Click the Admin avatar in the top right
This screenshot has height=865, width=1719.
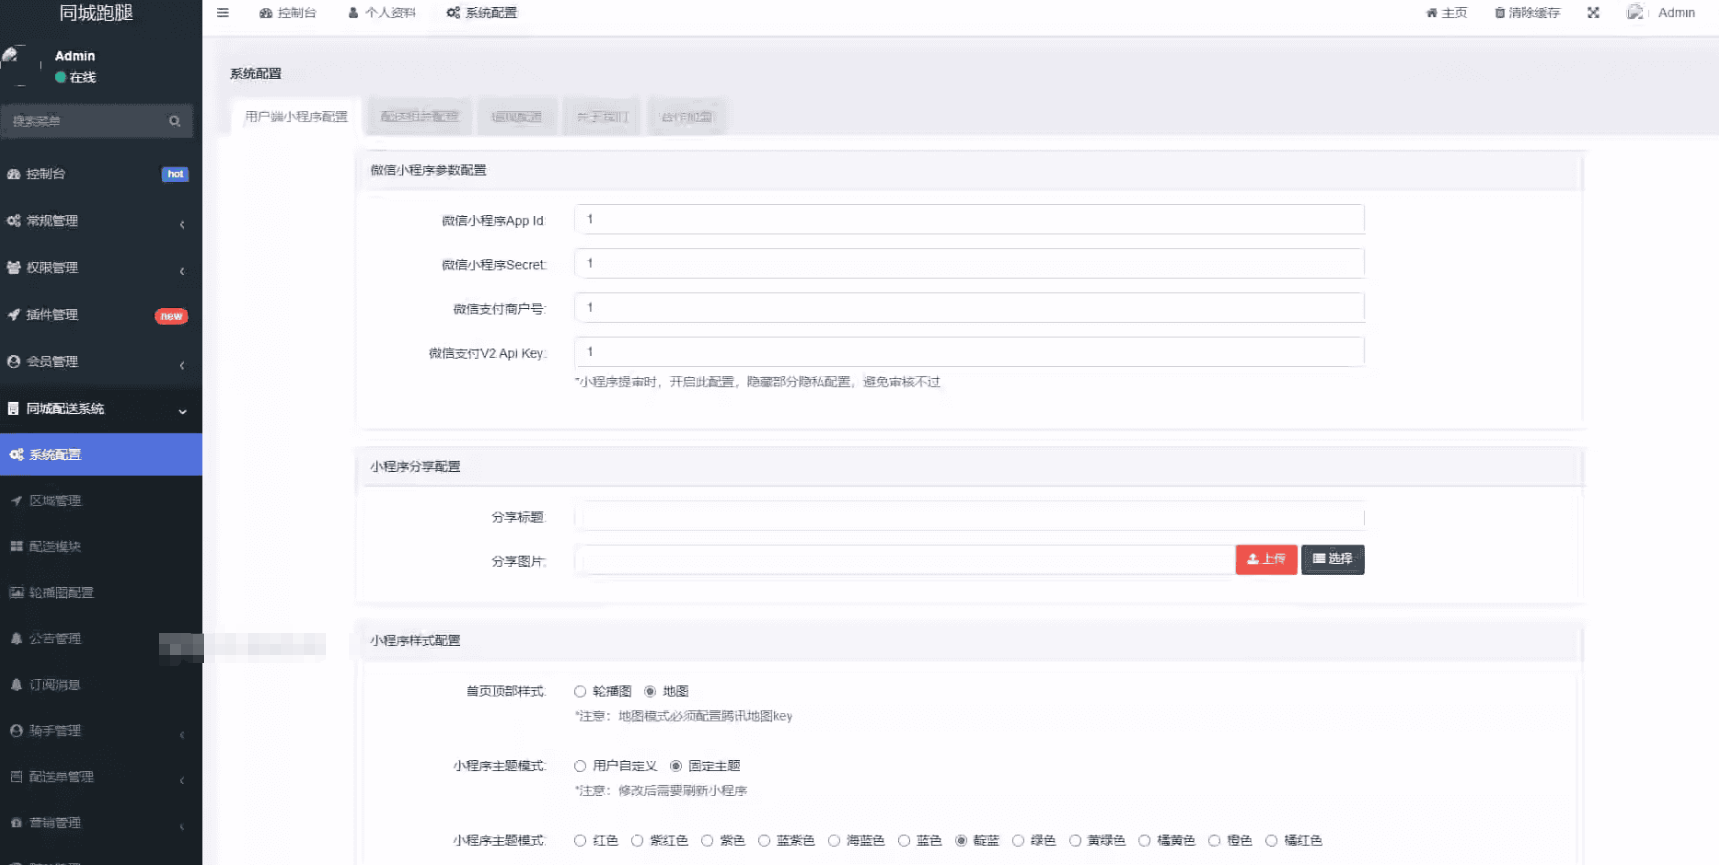click(x=1635, y=12)
